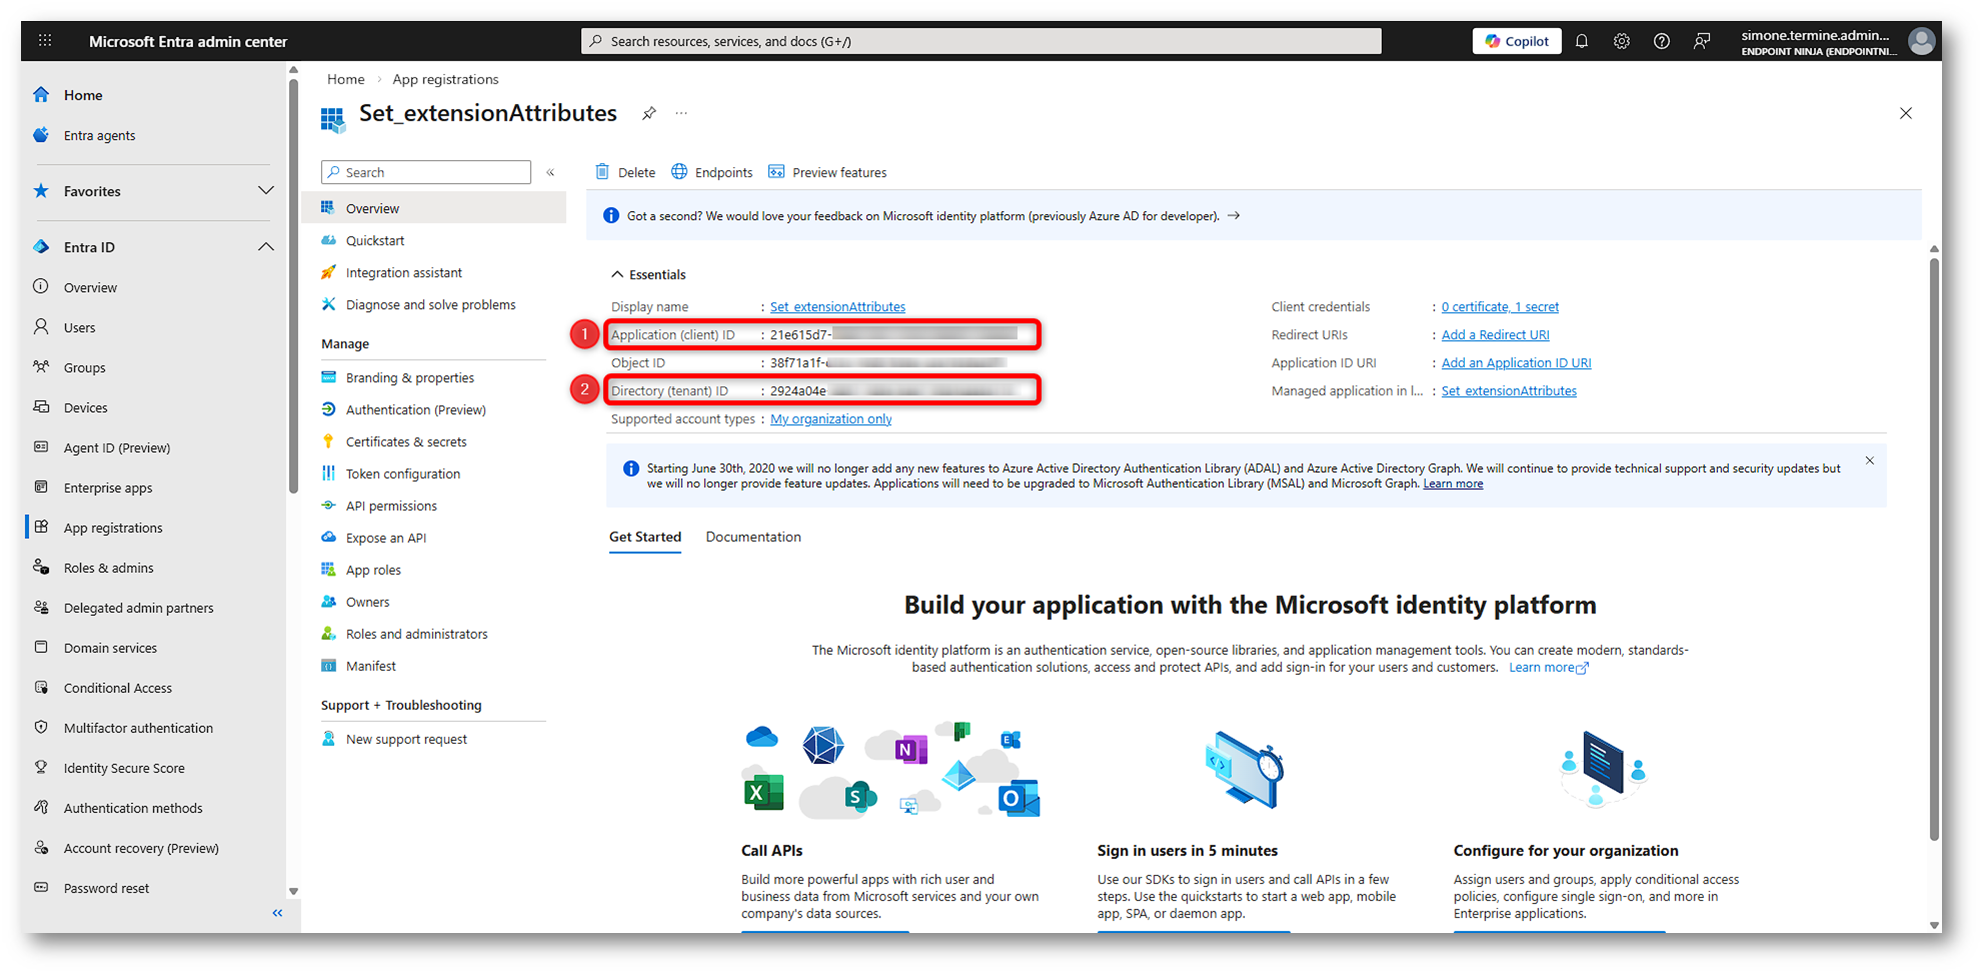
Task: Open Certificates & secrets menu item
Action: (x=405, y=442)
